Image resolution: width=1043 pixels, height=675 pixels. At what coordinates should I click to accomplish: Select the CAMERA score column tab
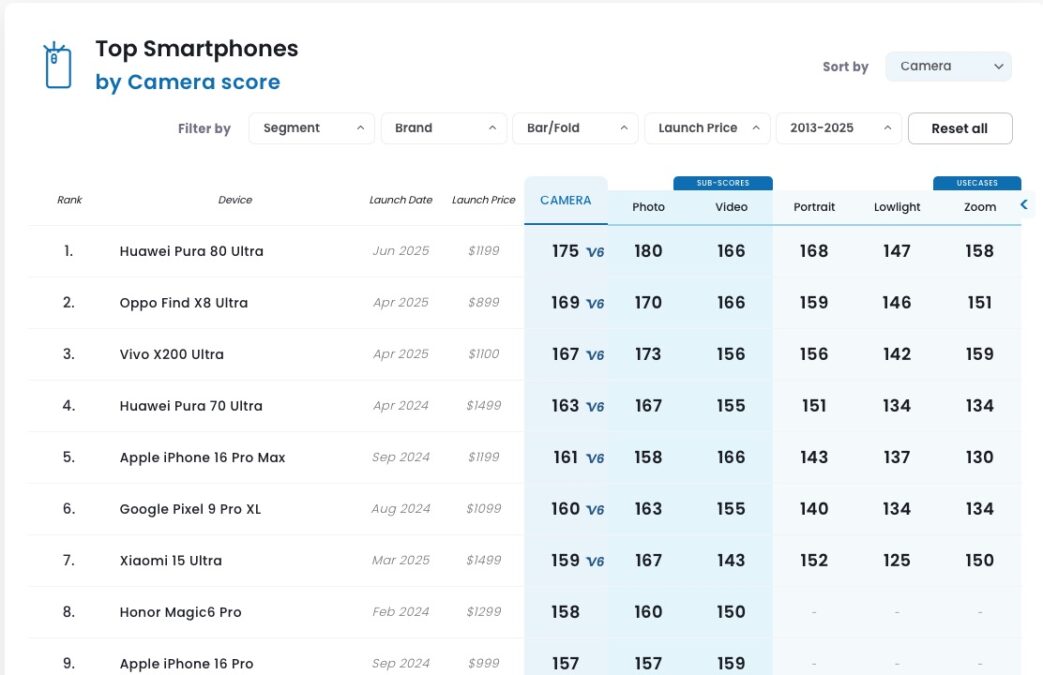(565, 201)
